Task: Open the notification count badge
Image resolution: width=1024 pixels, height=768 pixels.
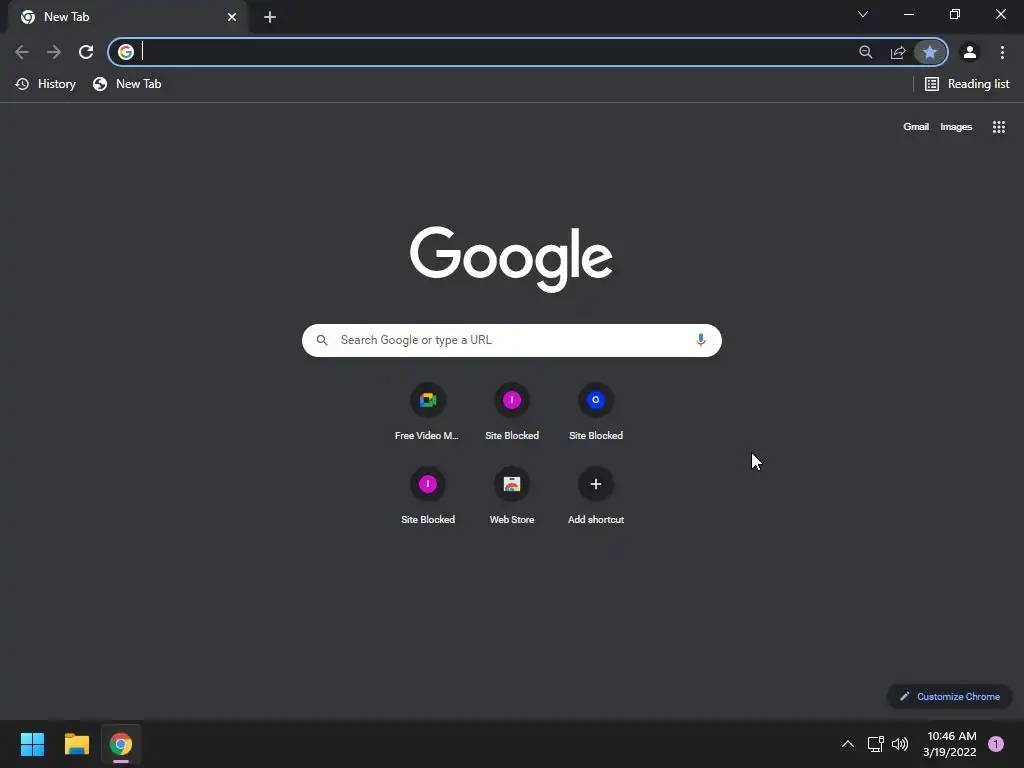Action: click(x=996, y=744)
